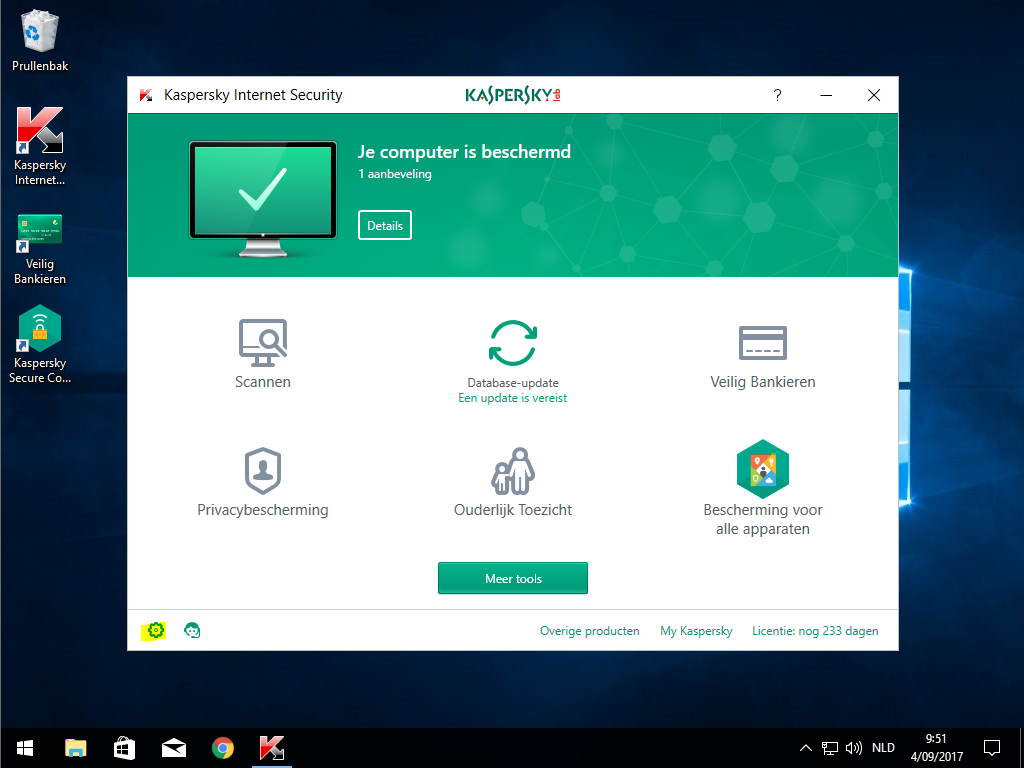This screenshot has width=1024, height=768.
Task: Open Microsoft Store from taskbar
Action: pos(124,748)
